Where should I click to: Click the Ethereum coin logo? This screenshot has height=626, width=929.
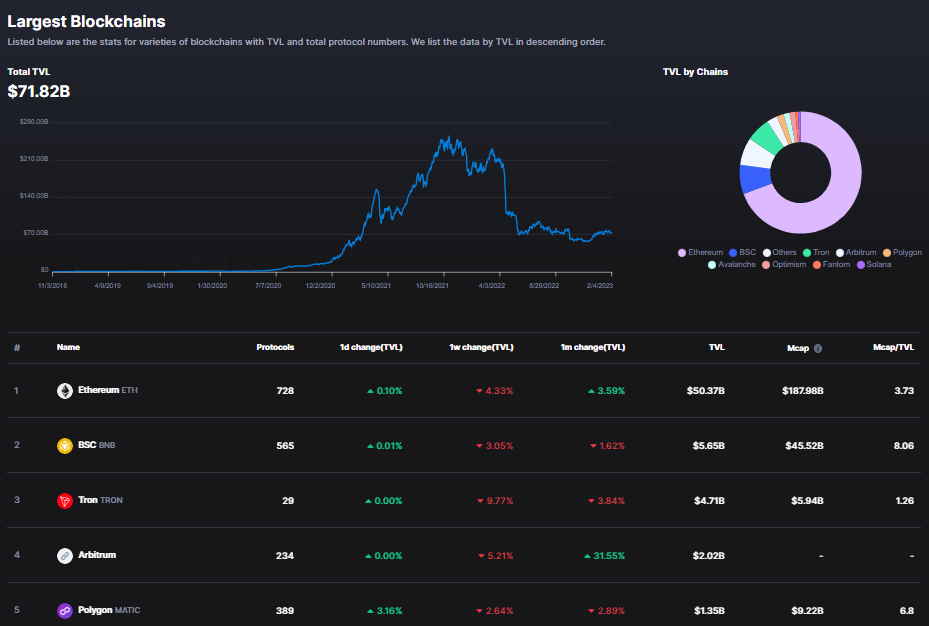pos(65,391)
